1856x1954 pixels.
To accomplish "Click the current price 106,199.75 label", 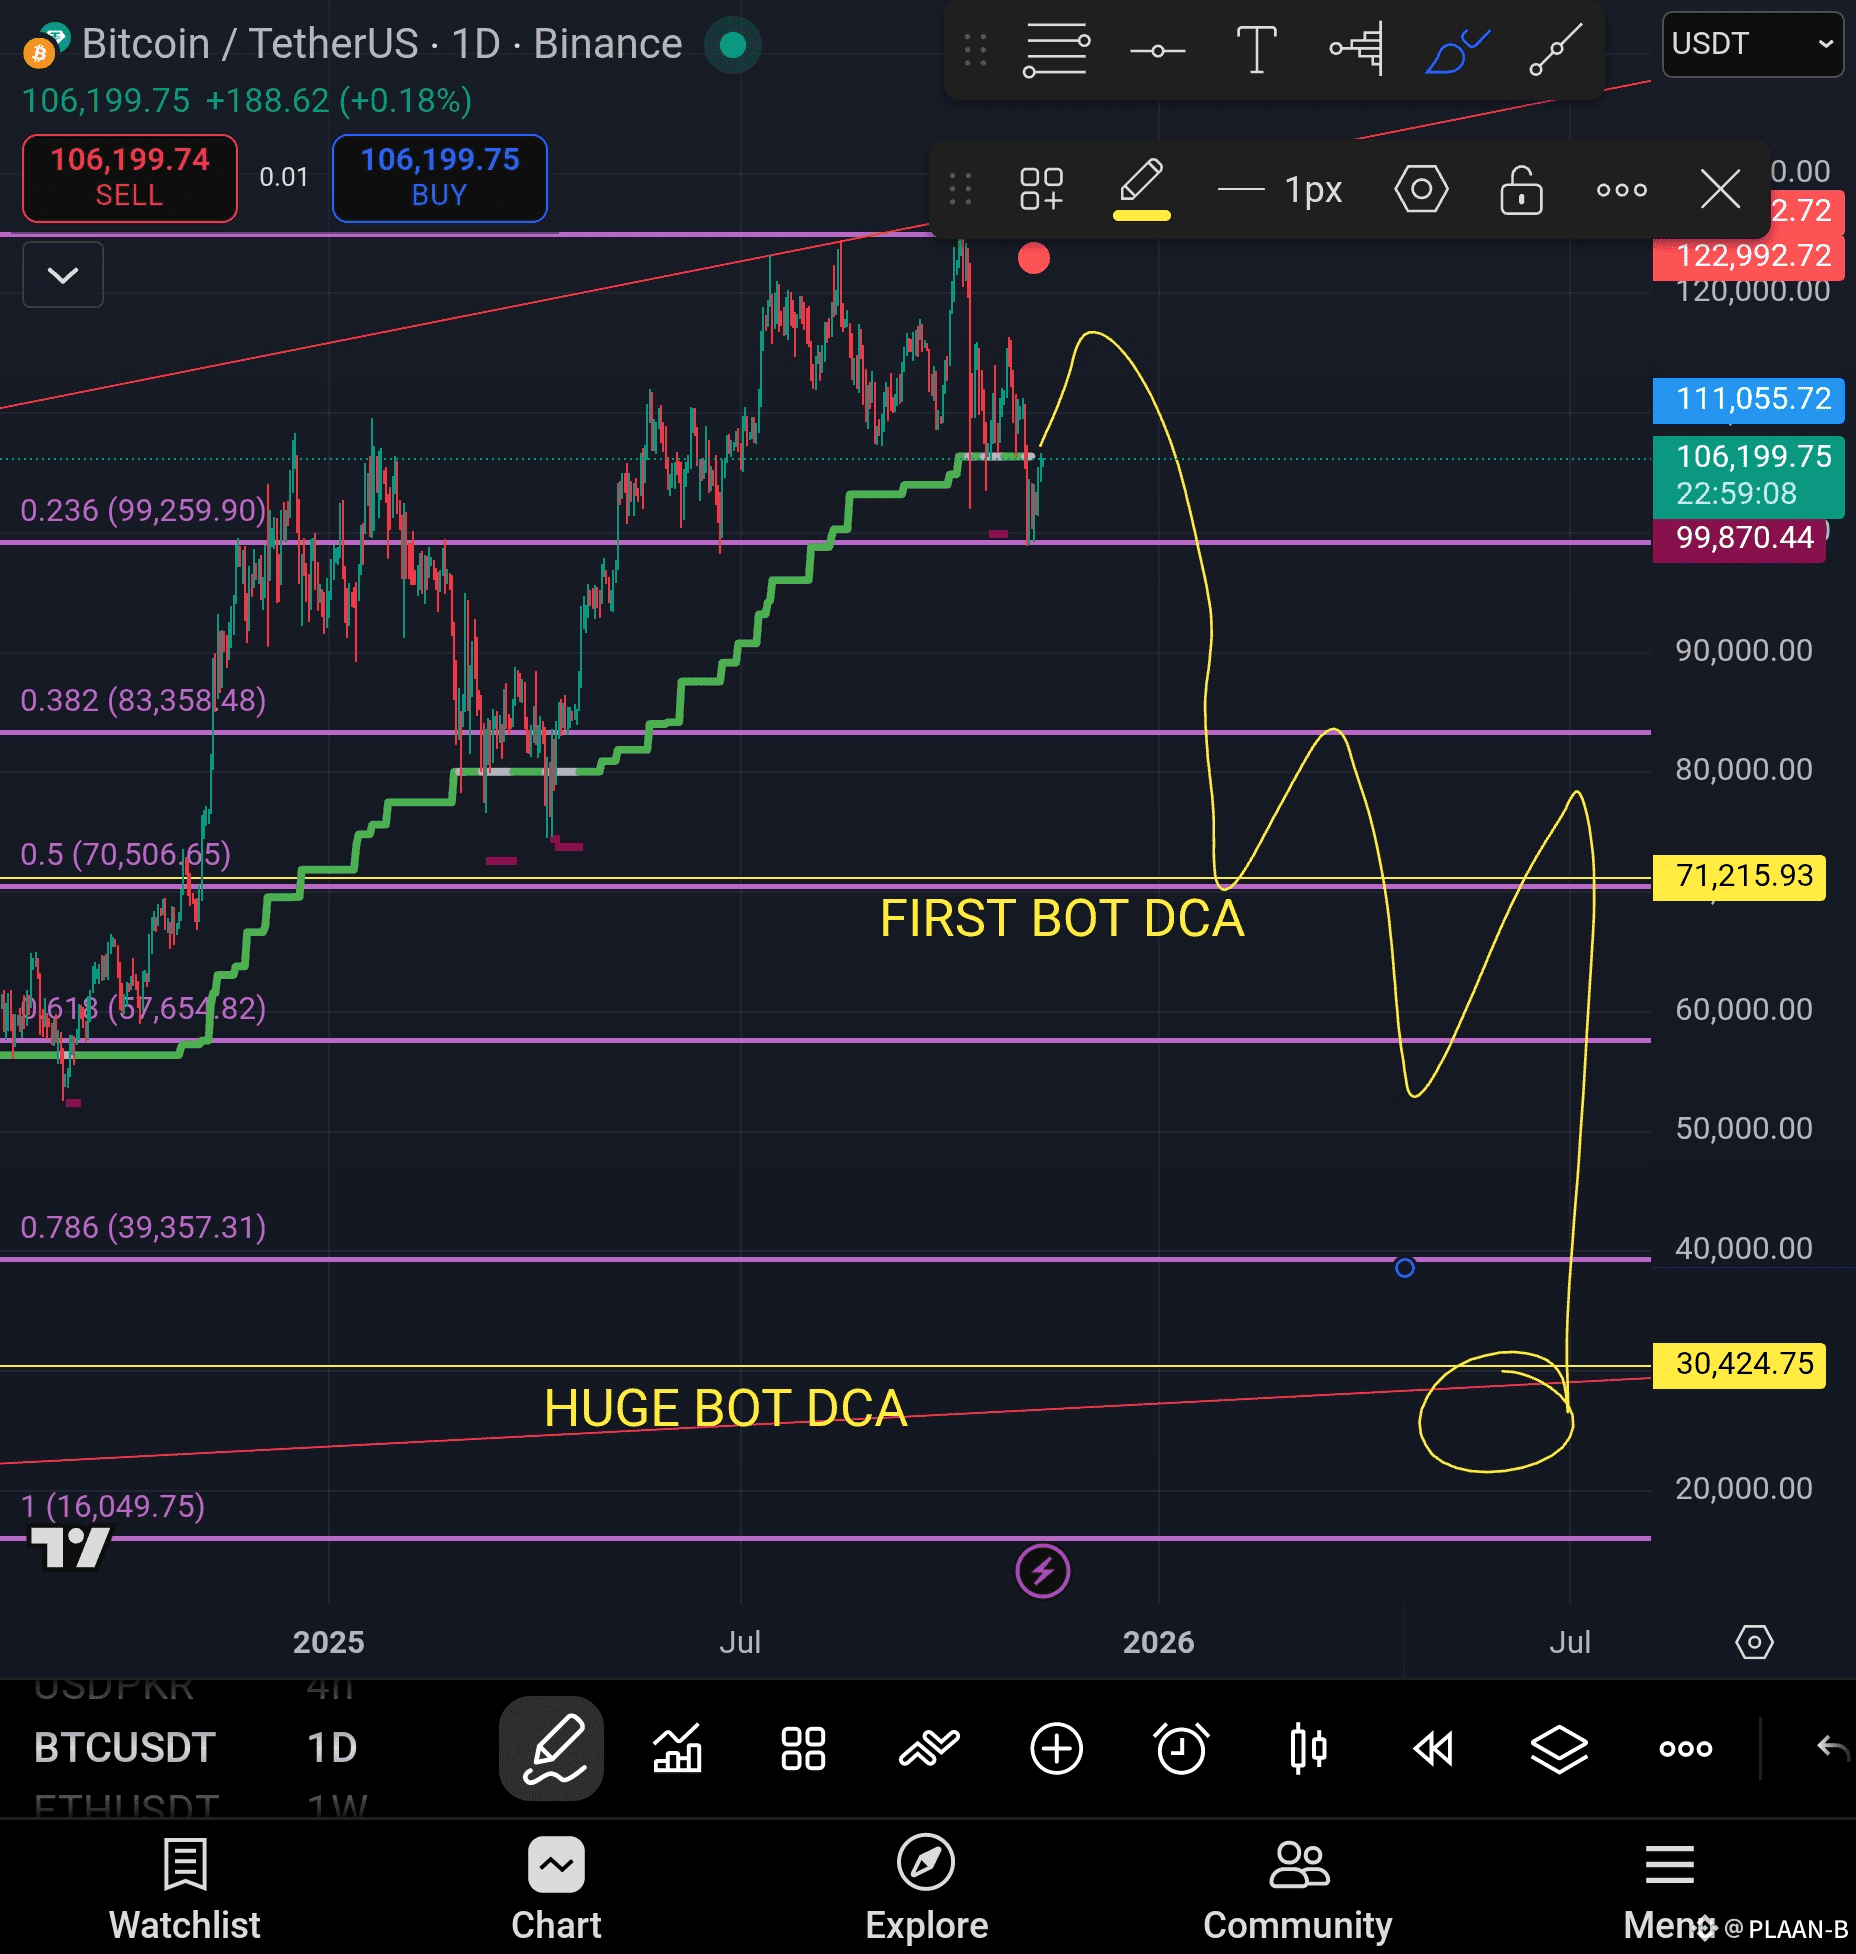I will [1748, 475].
